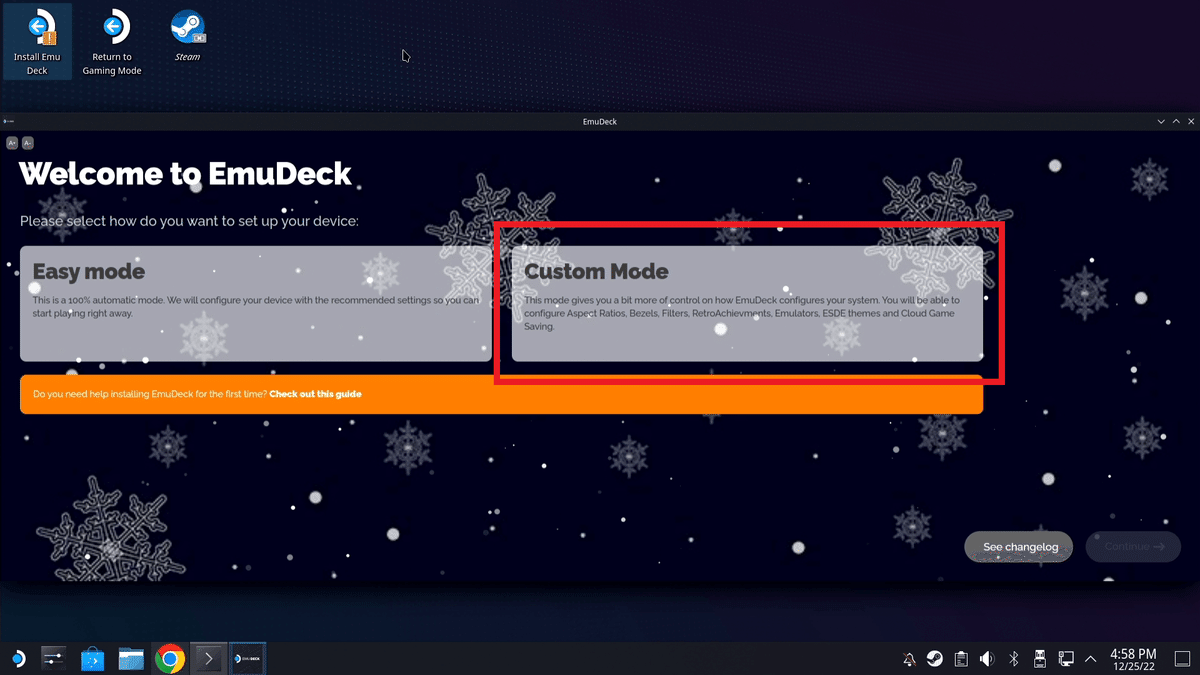Open the Bluetooth tray icon
Viewport: 1200px width, 675px height.
coord(1013,659)
